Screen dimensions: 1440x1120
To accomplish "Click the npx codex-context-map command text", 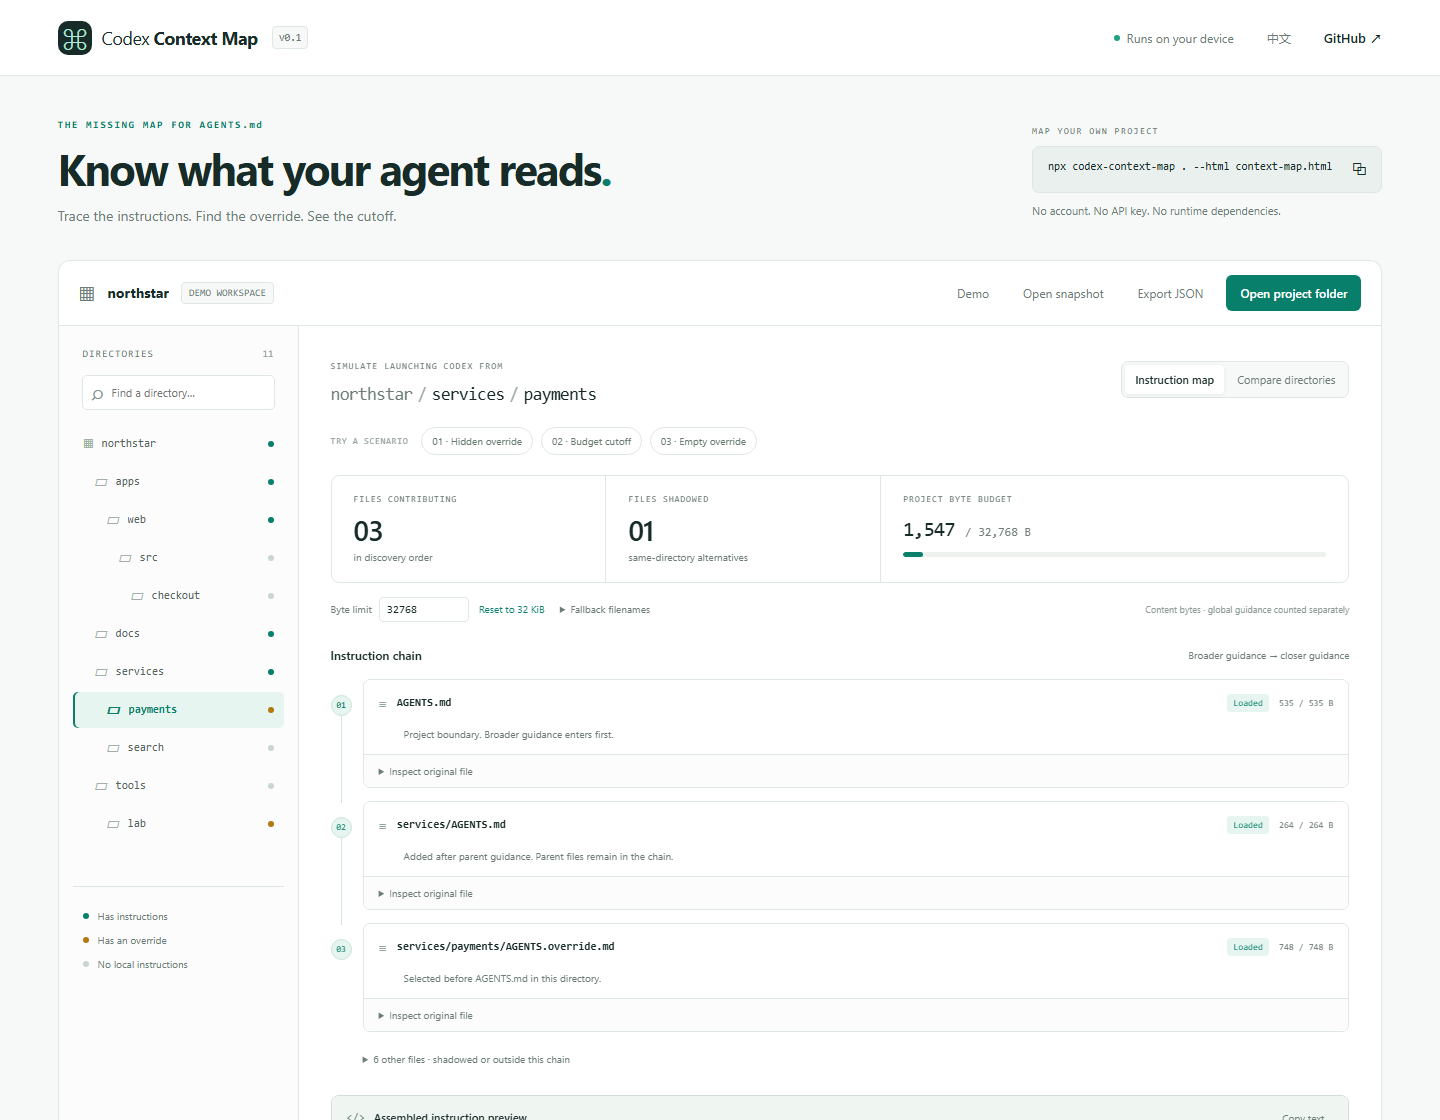I will tap(1190, 167).
